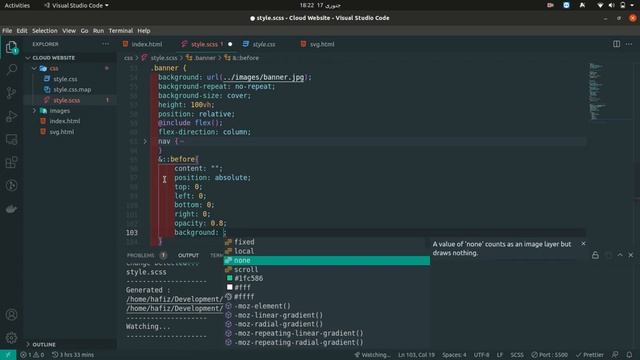Open the File menu

point(7,31)
